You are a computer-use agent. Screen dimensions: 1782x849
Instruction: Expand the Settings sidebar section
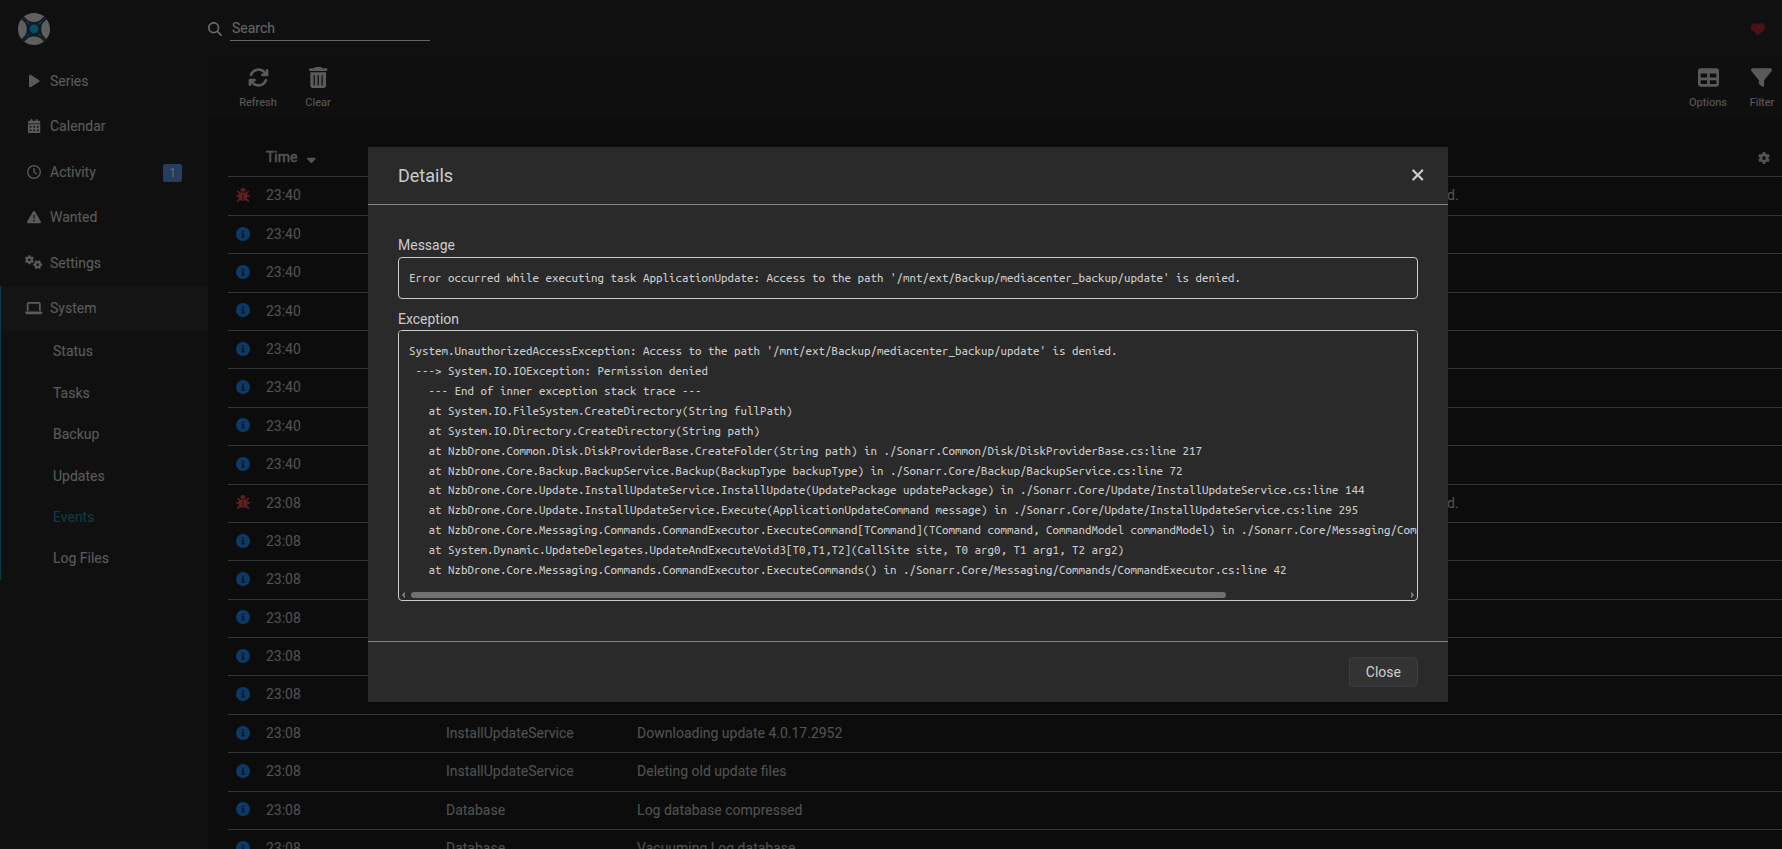point(75,263)
